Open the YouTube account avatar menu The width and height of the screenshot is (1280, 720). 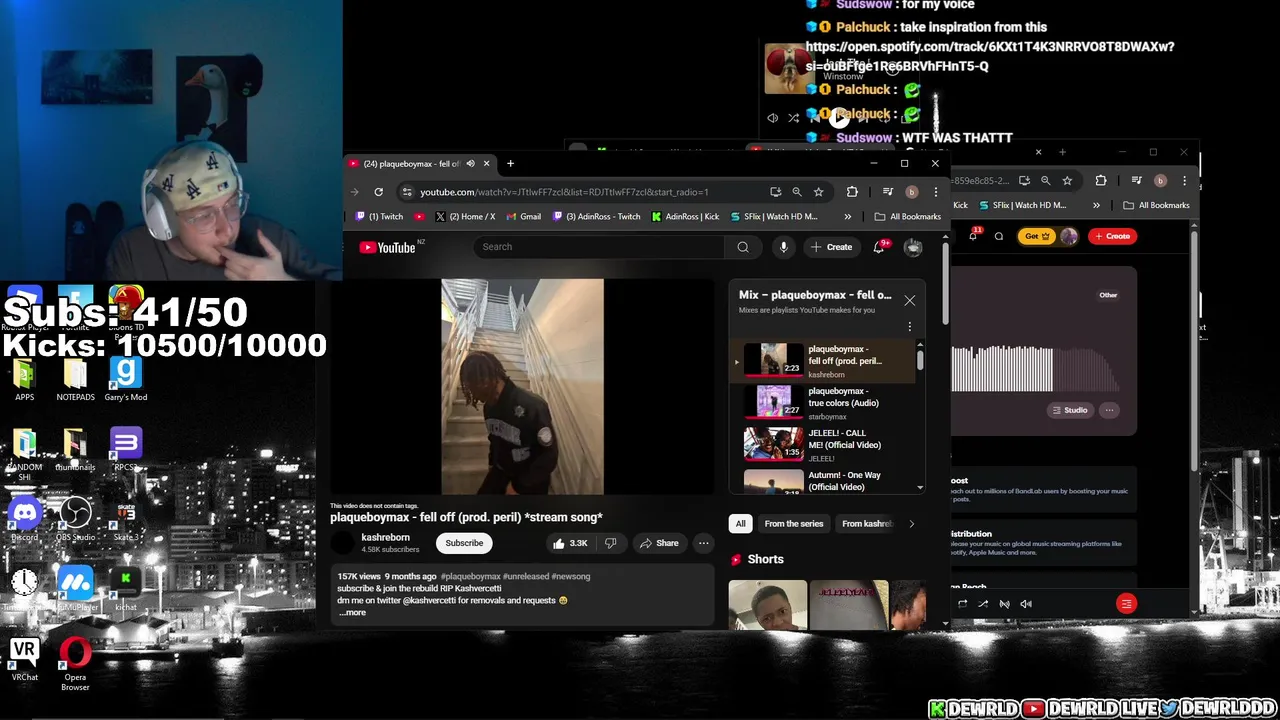[913, 247]
